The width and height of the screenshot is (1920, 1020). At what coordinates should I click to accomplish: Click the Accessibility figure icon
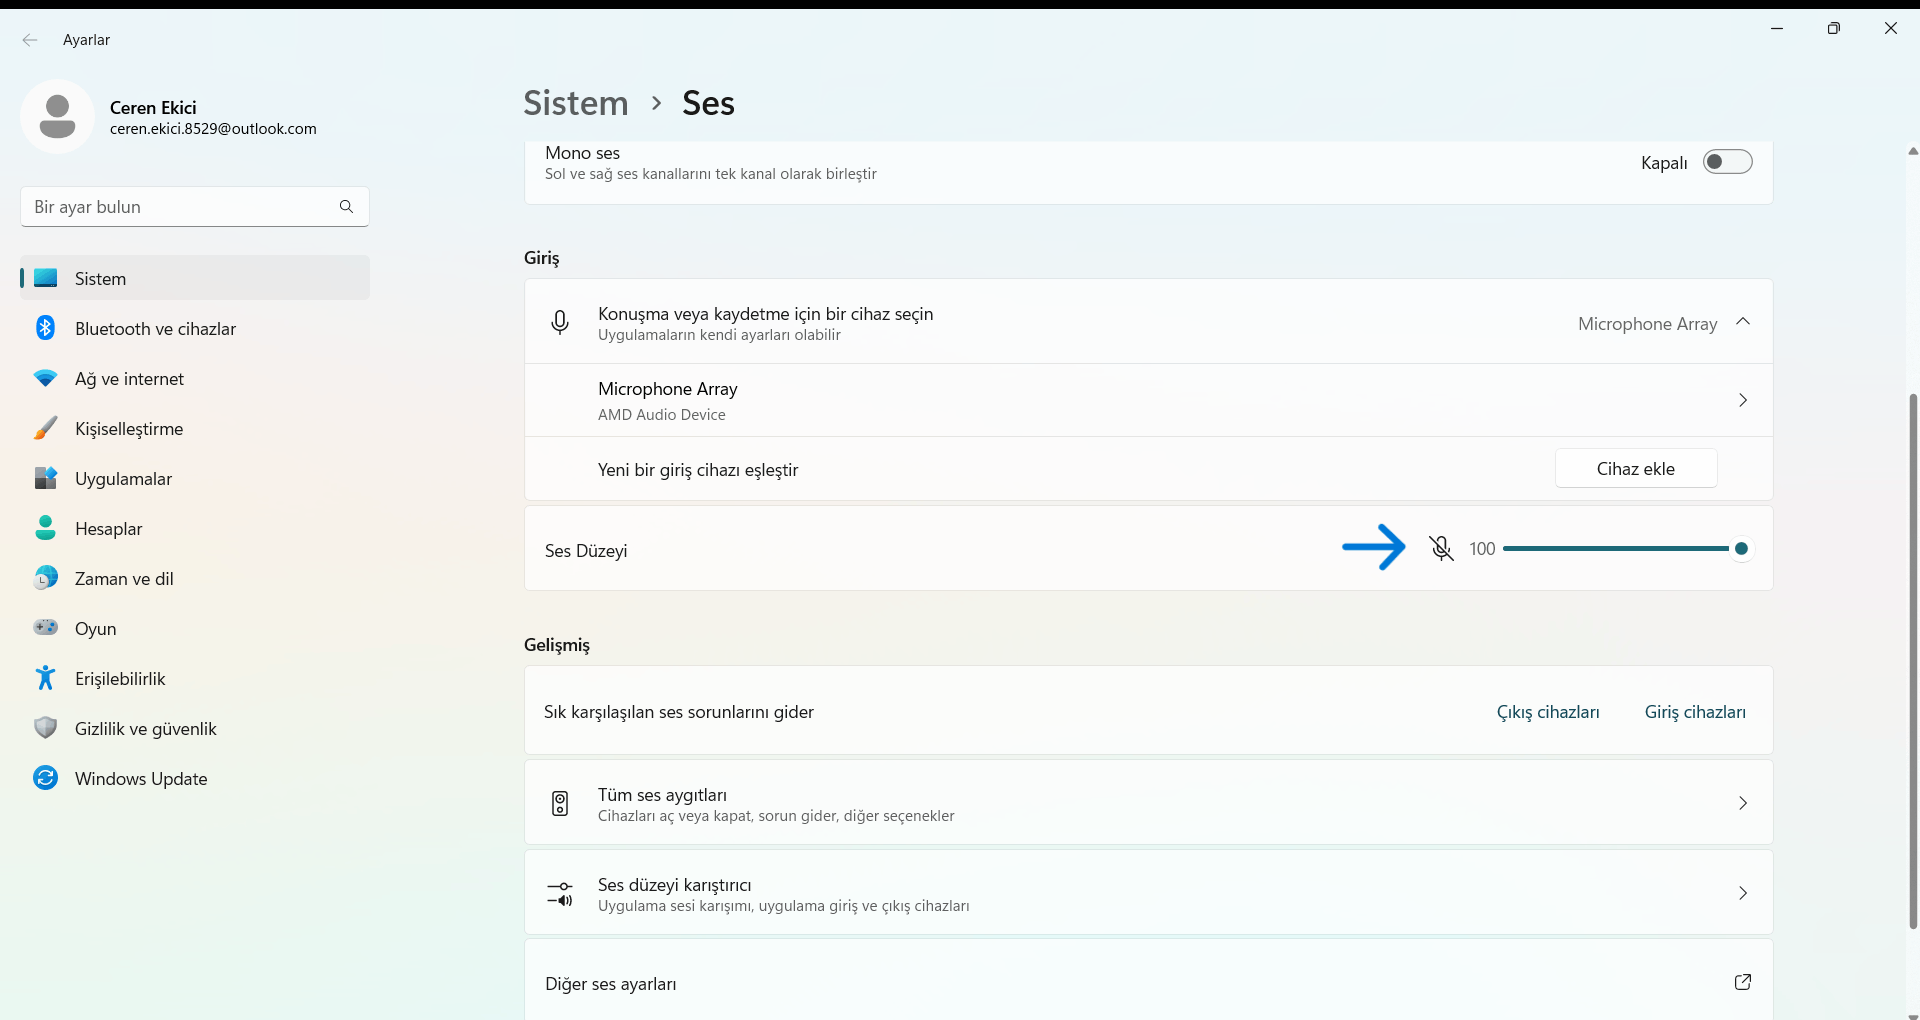46,678
